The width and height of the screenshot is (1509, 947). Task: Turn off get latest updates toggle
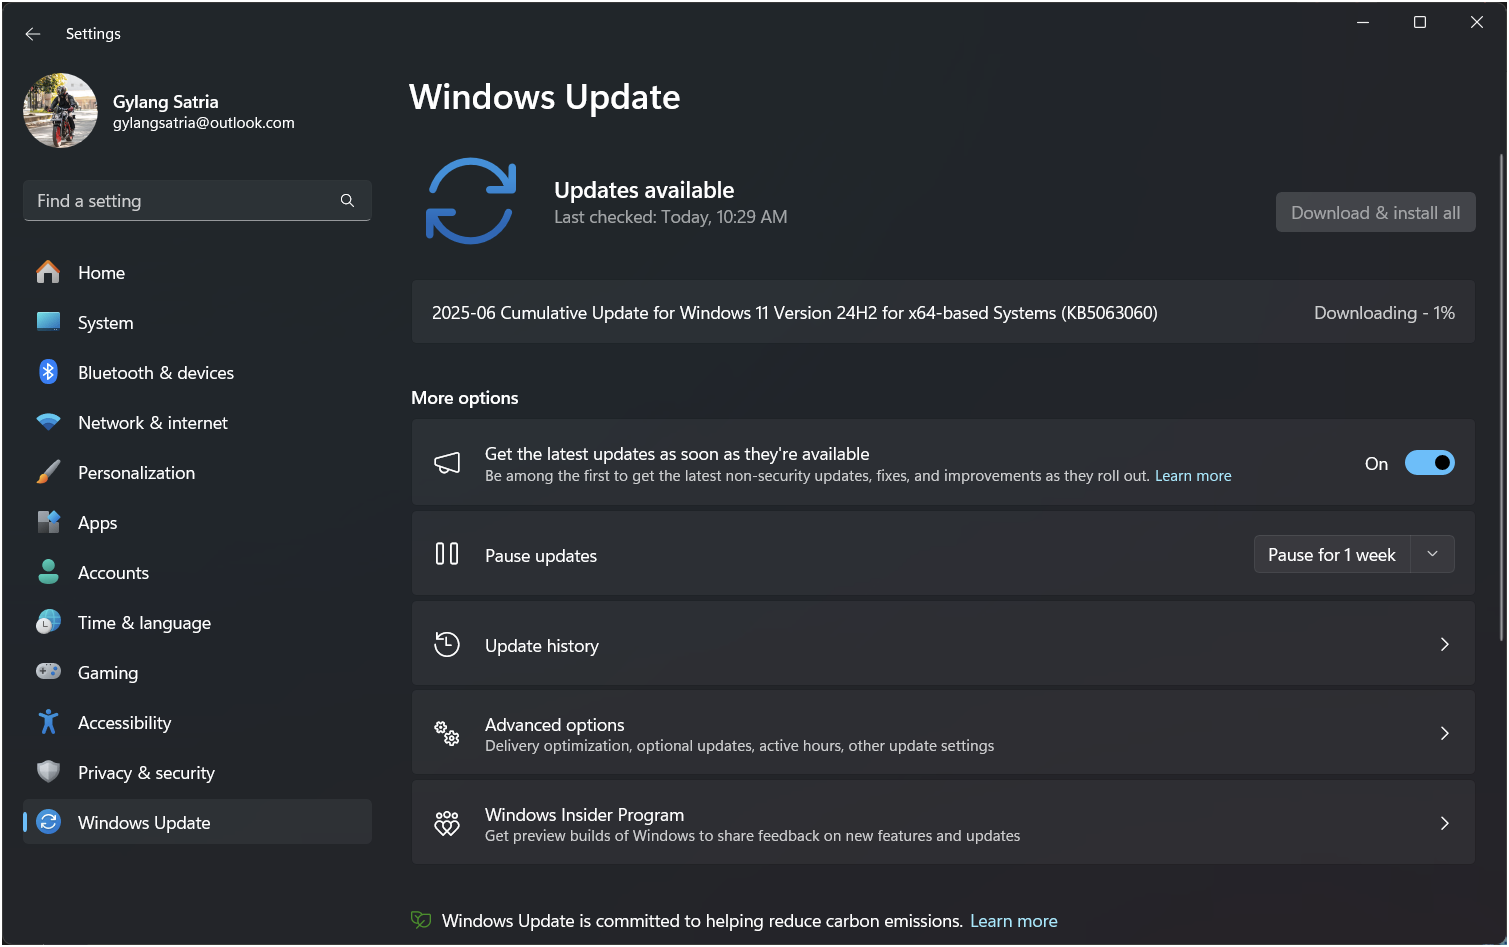click(x=1429, y=463)
